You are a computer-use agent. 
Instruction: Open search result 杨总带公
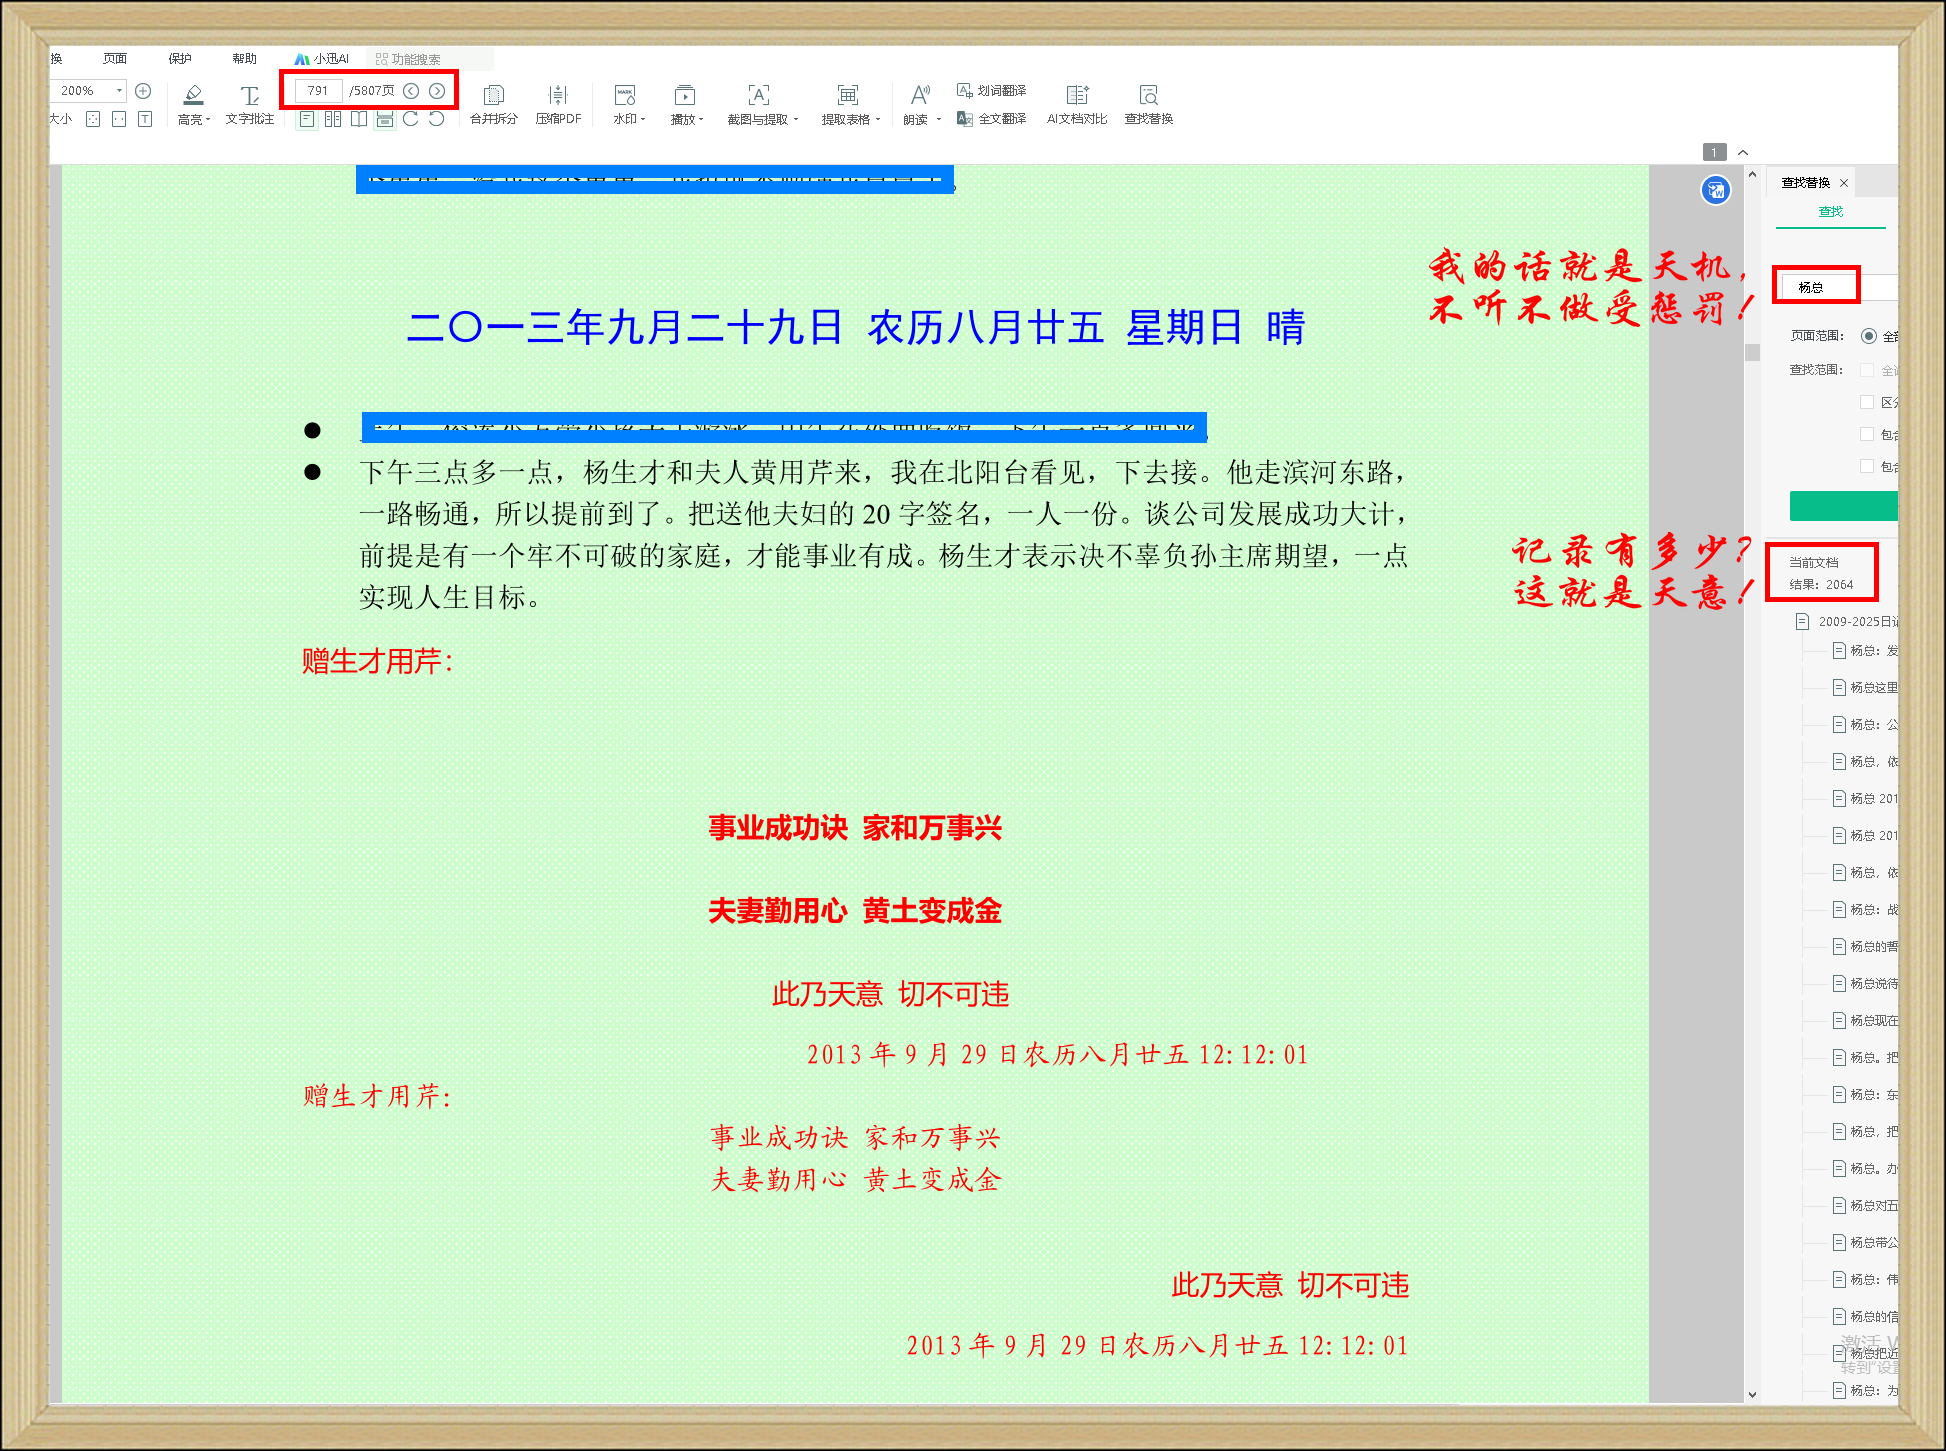coord(1867,1243)
